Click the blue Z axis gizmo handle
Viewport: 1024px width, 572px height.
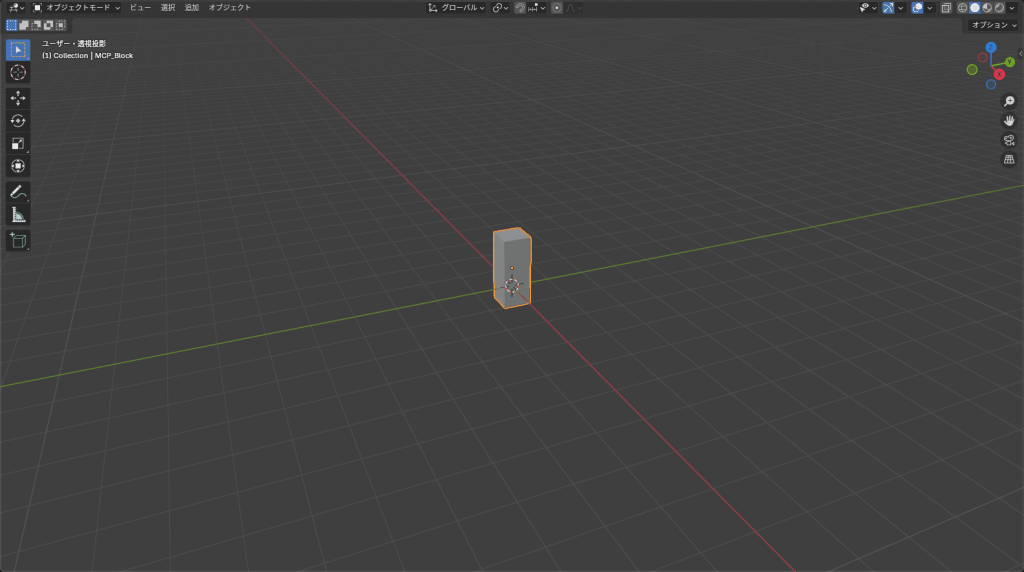point(991,48)
